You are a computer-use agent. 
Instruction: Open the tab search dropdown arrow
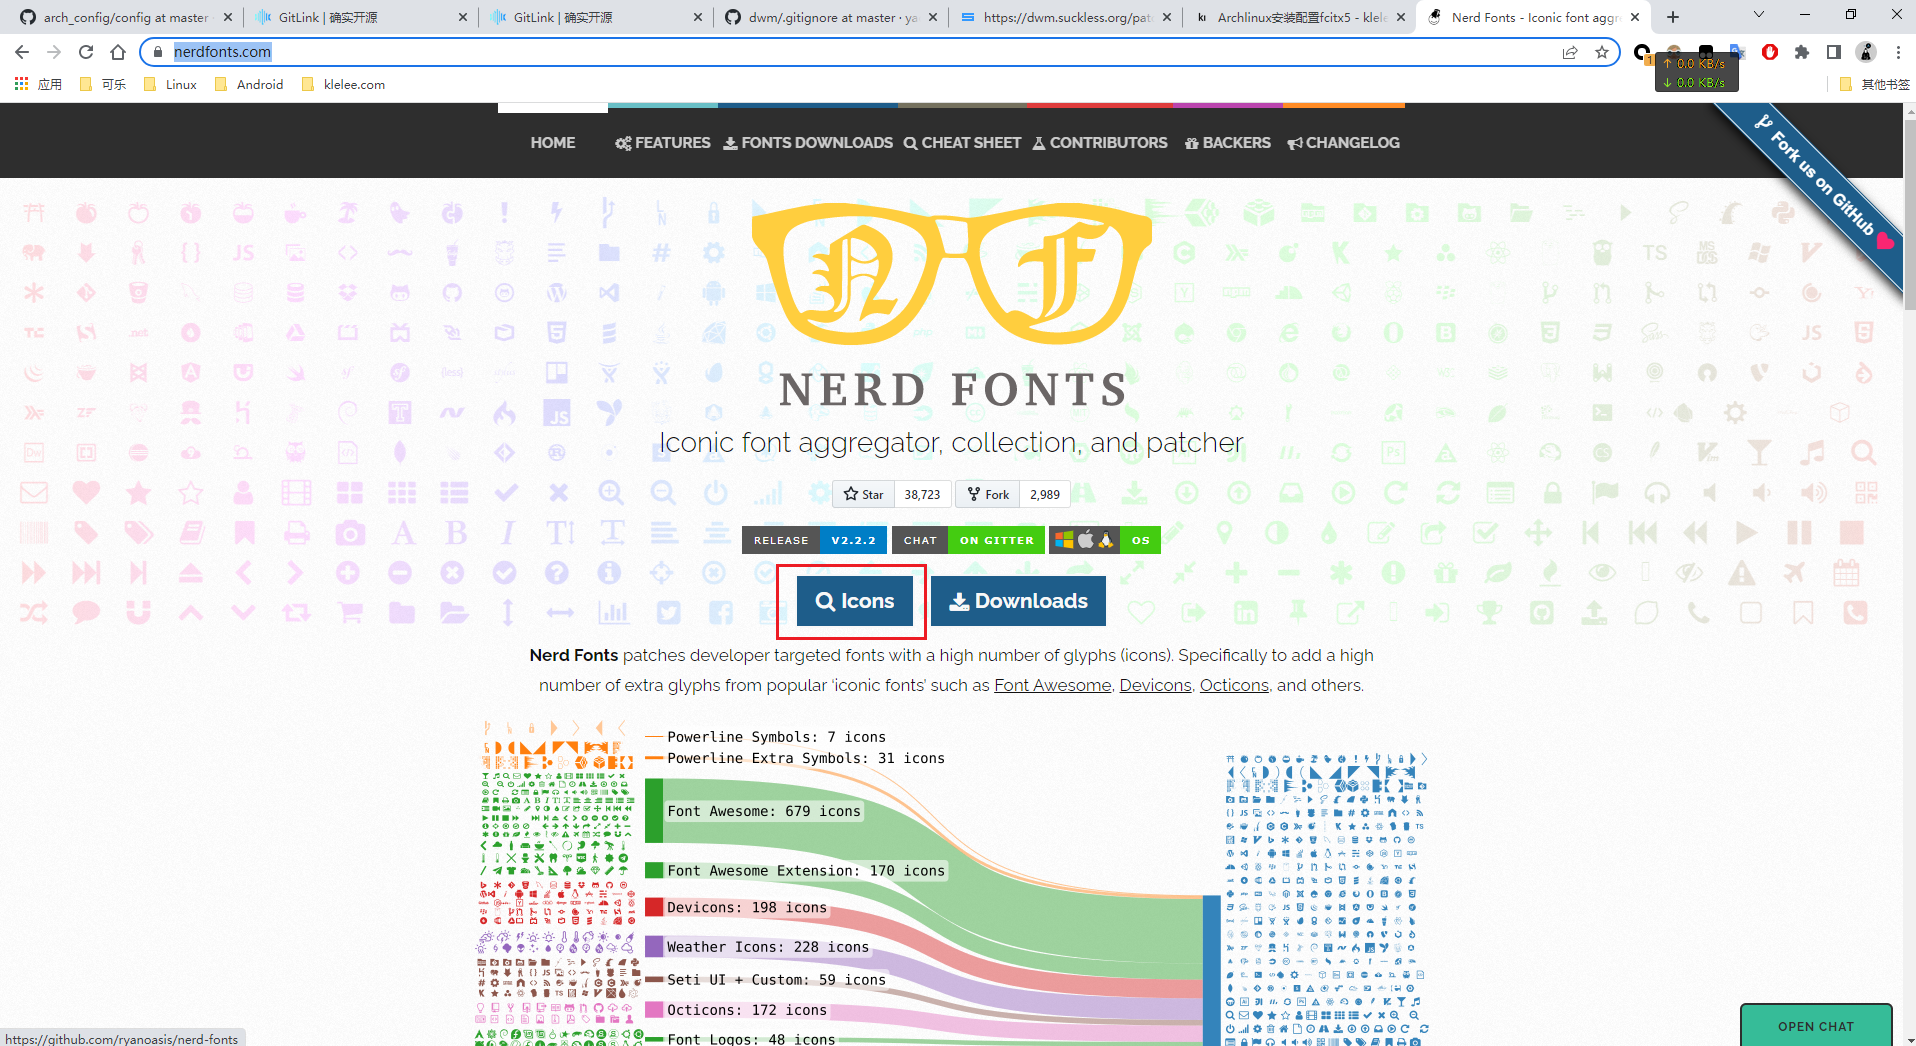pos(1759,15)
